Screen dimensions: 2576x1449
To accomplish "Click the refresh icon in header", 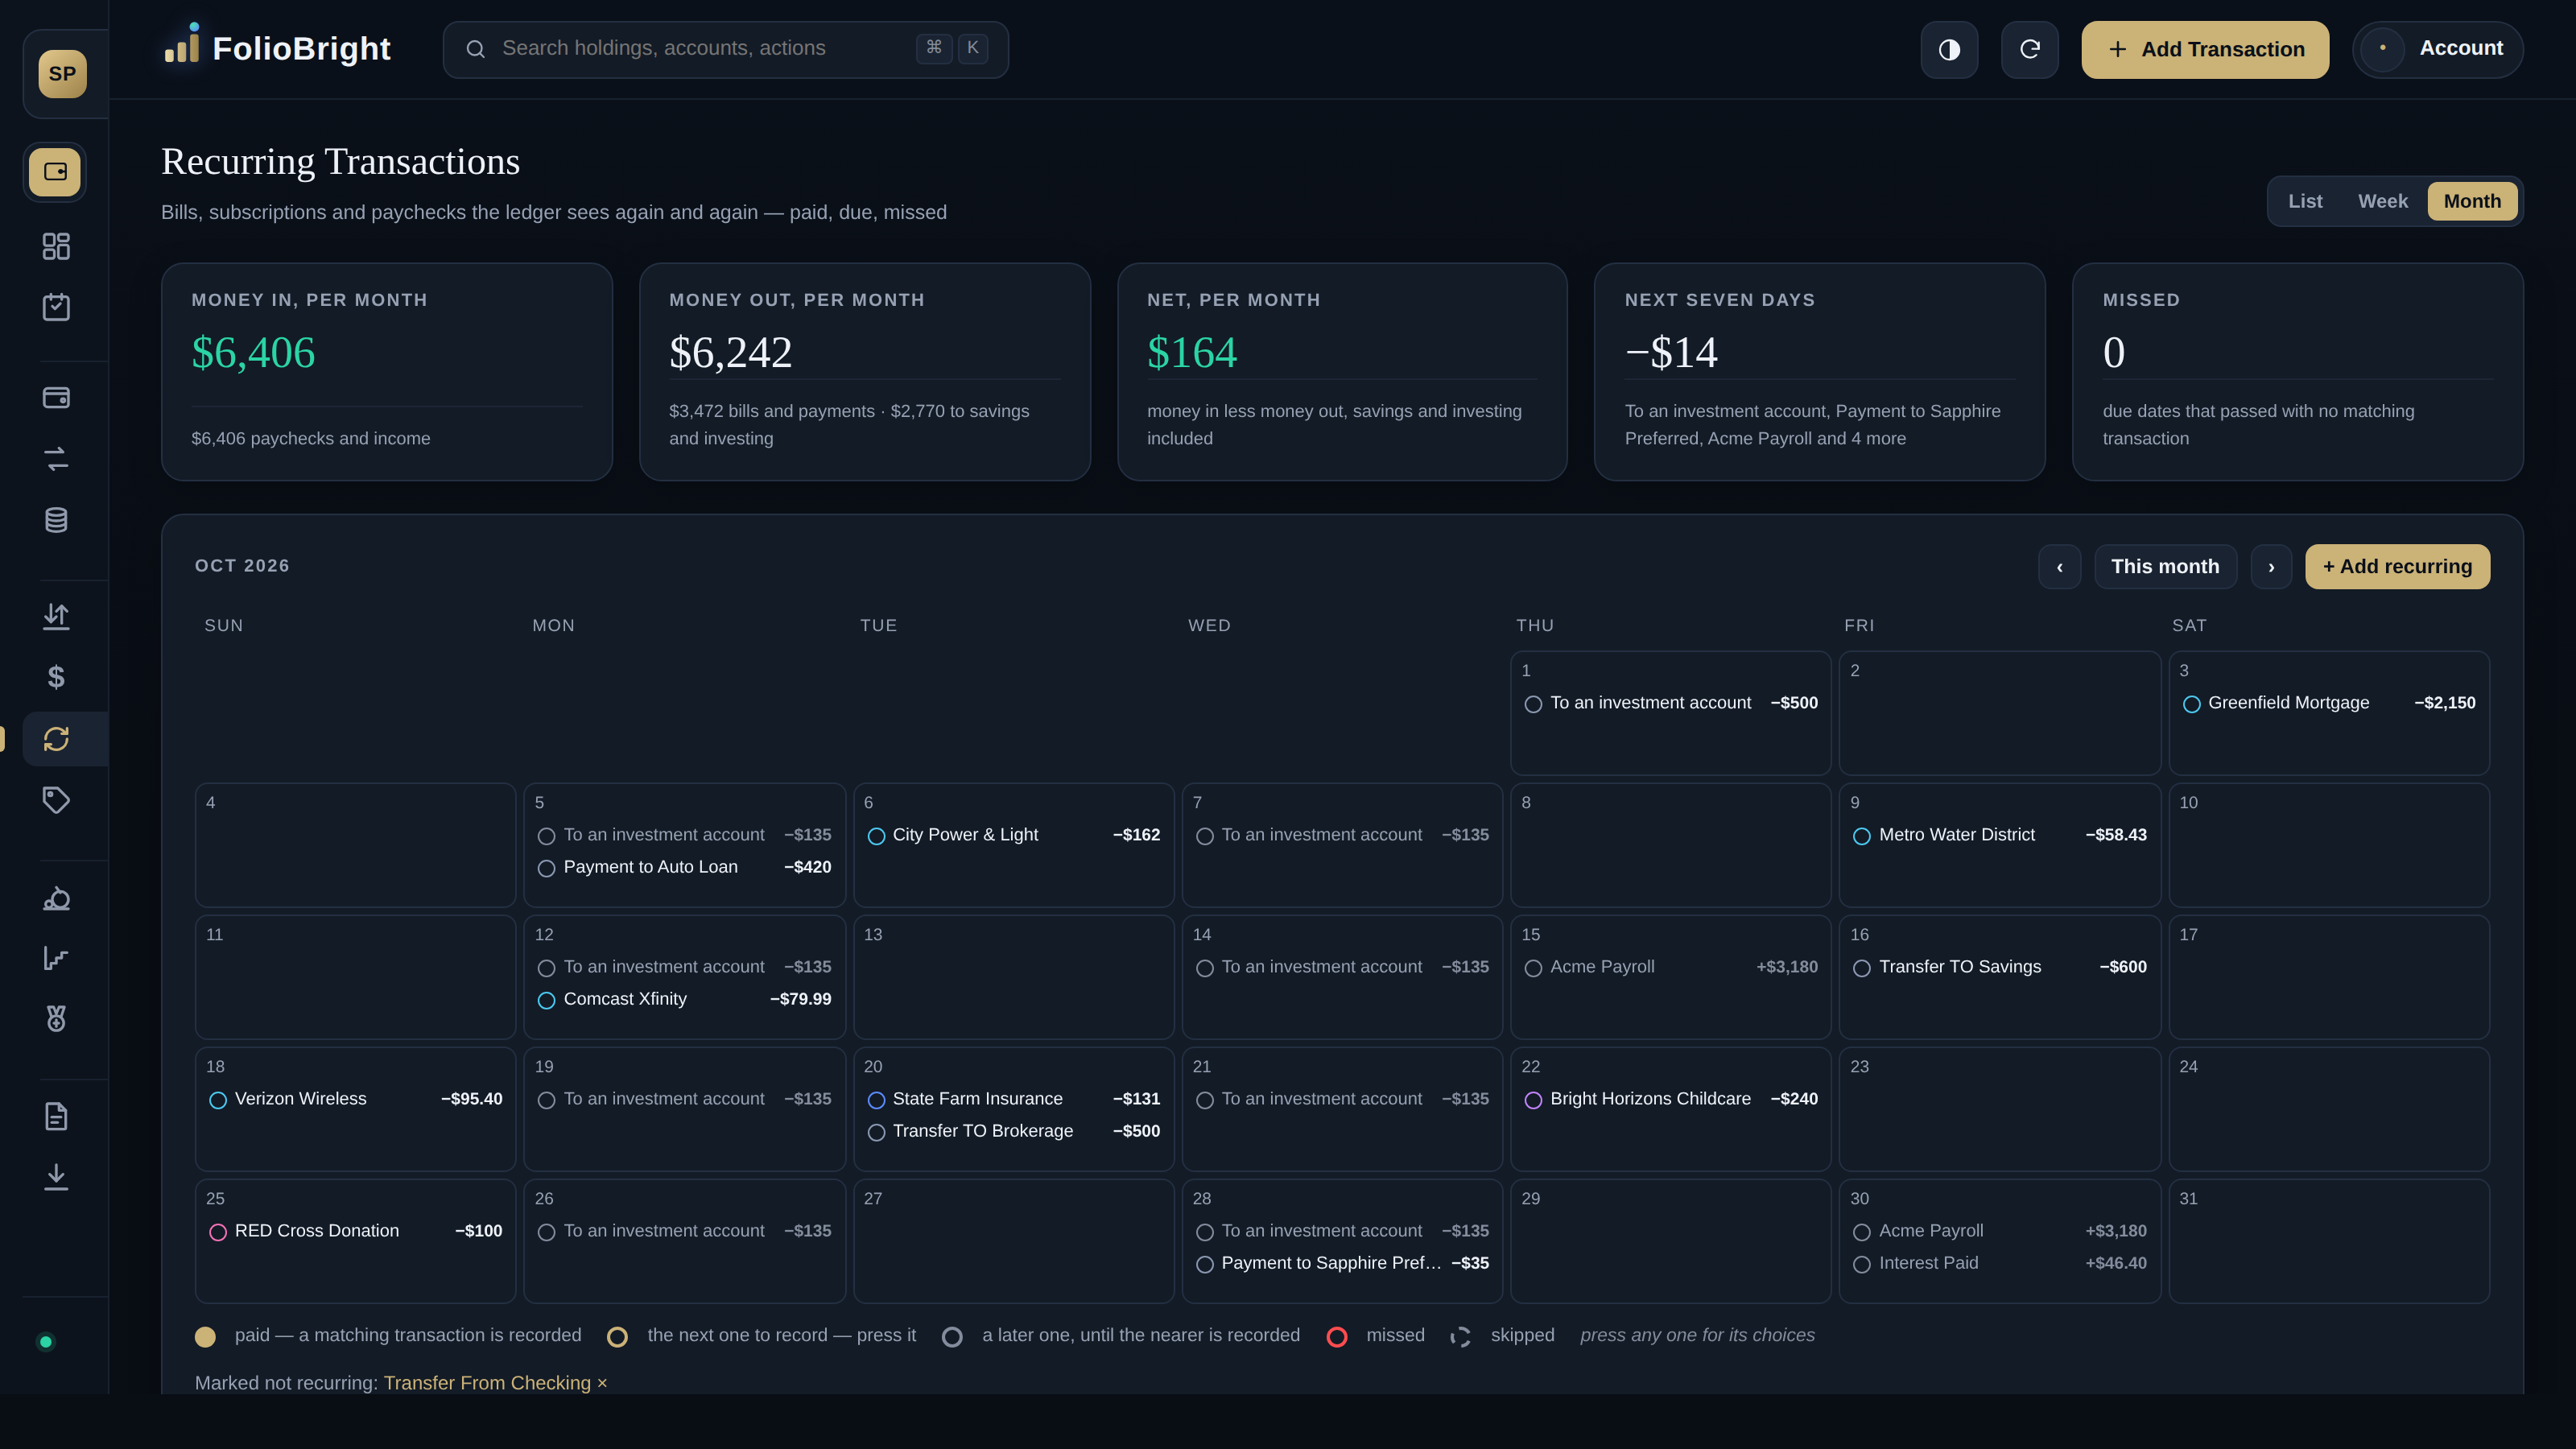I will click(2029, 49).
